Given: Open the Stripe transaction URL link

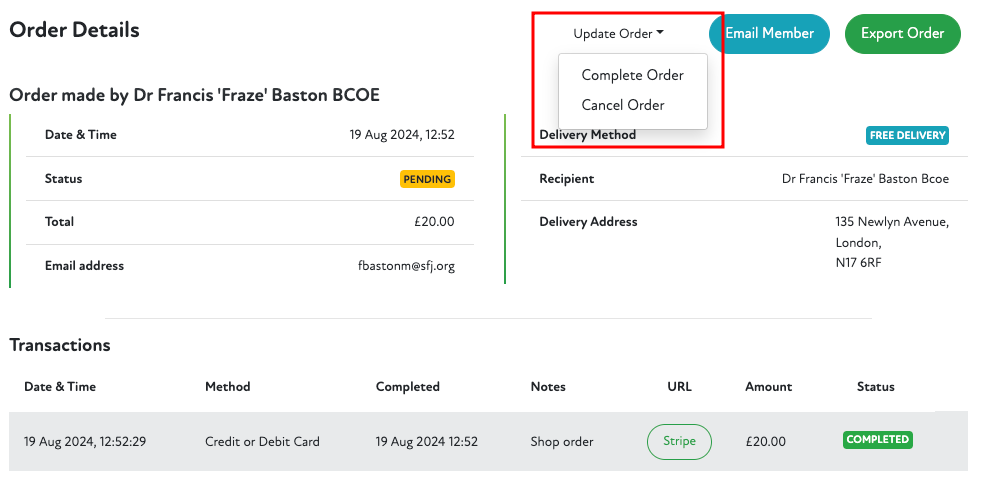Looking at the screenshot, I should click(679, 441).
